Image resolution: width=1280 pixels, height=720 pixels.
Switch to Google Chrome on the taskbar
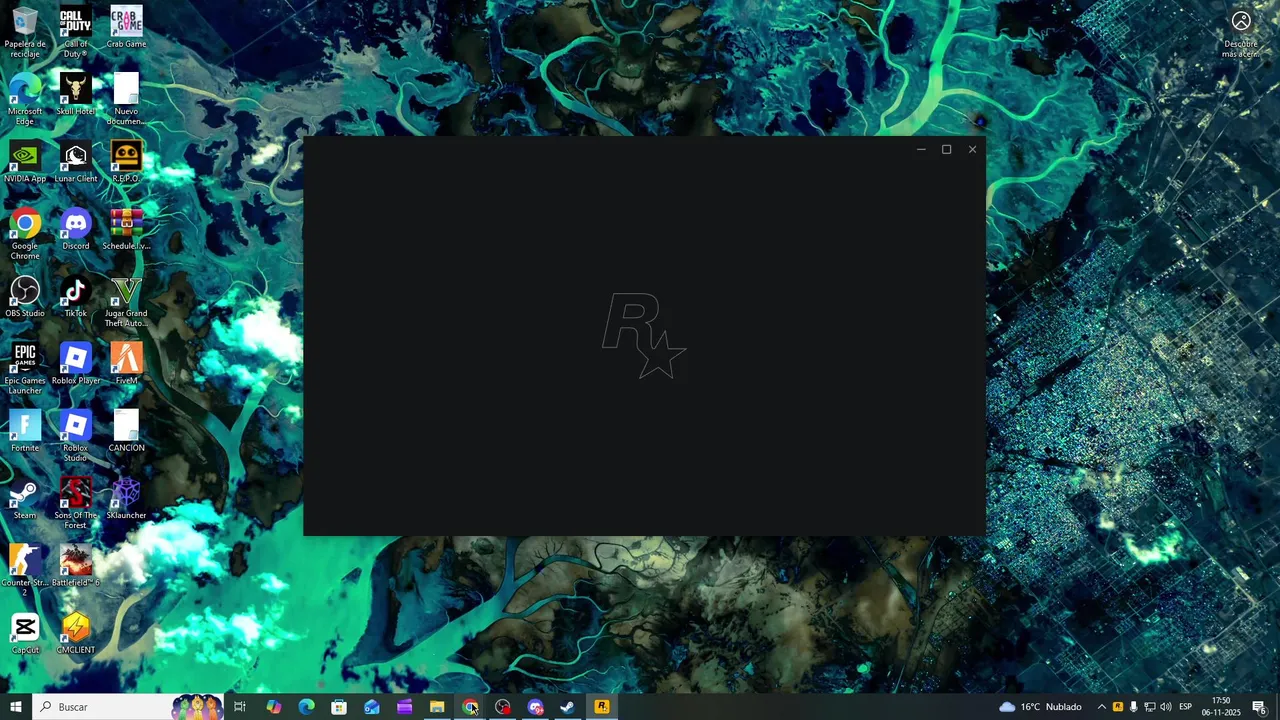(x=470, y=707)
